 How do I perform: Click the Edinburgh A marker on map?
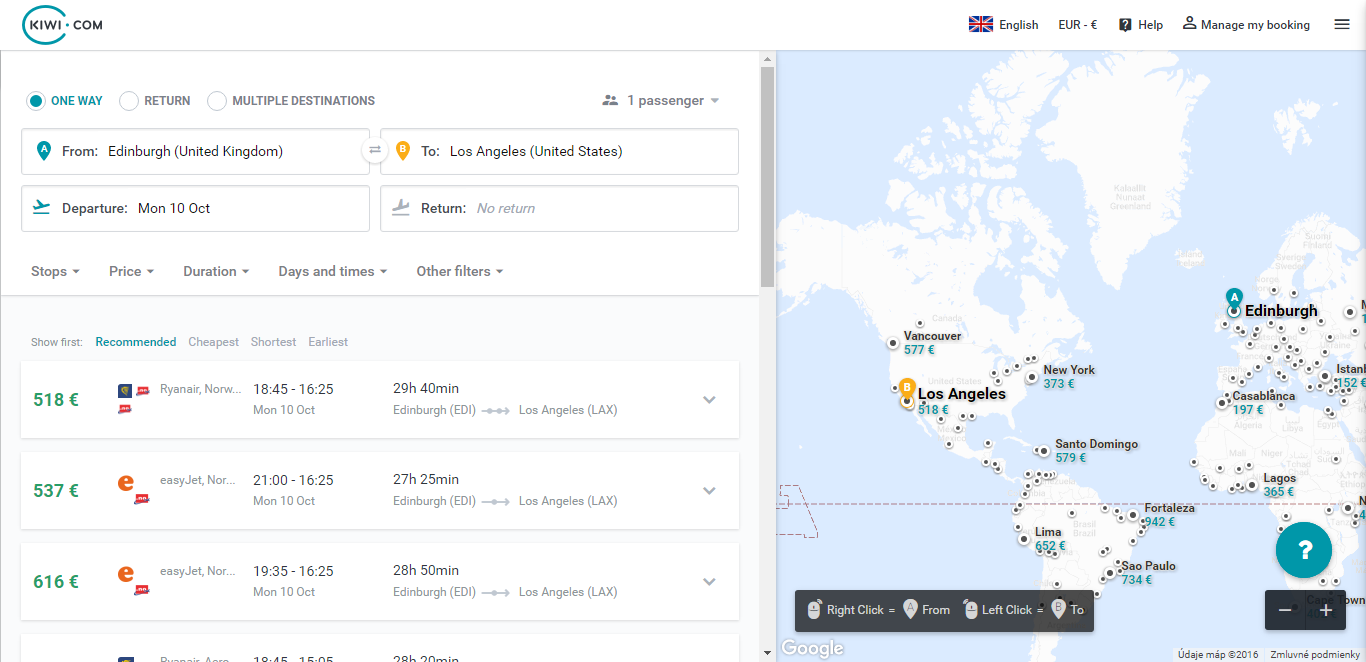click(x=1234, y=299)
